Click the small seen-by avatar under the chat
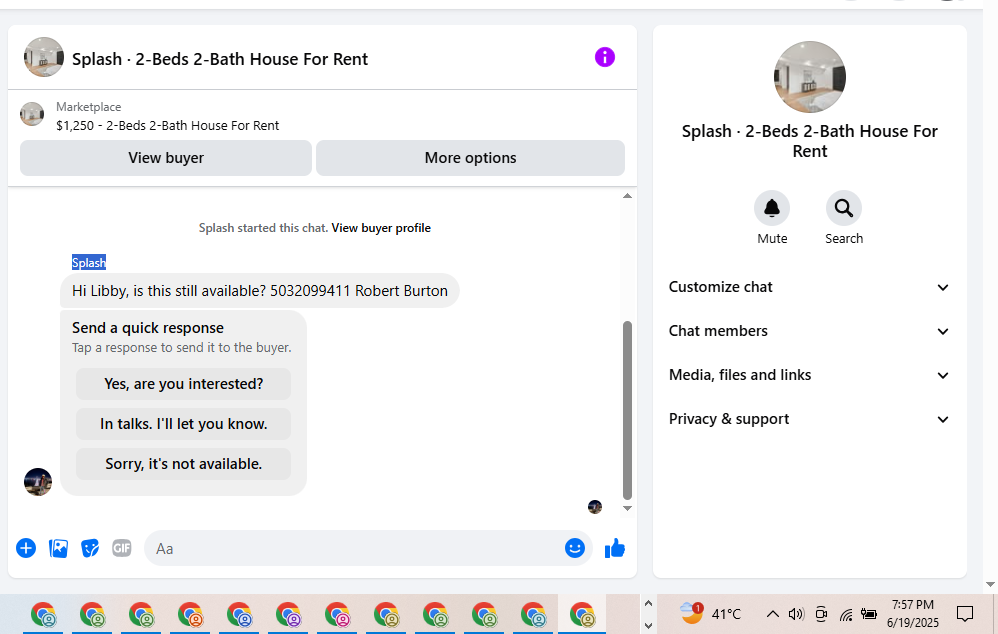 pyautogui.click(x=595, y=507)
